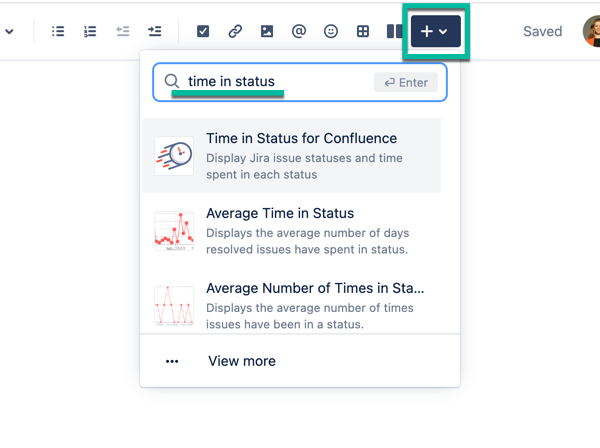The image size is (600, 448).
Task: Click the @ mention icon
Action: tap(299, 32)
